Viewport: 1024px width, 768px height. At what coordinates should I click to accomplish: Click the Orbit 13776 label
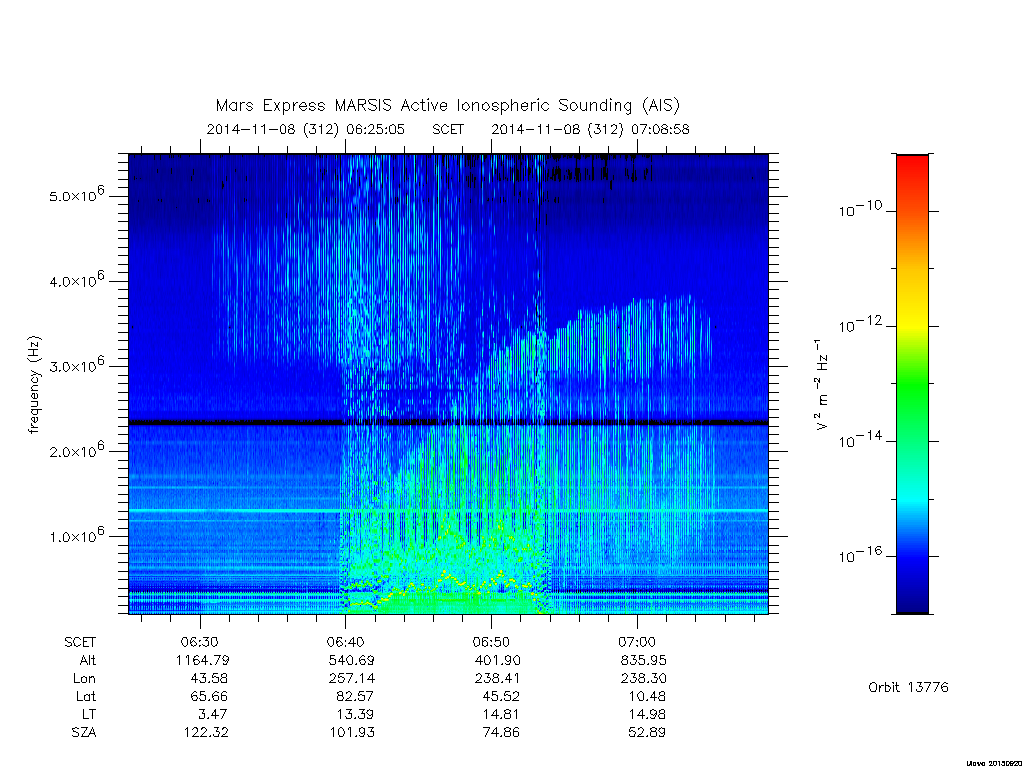(908, 687)
